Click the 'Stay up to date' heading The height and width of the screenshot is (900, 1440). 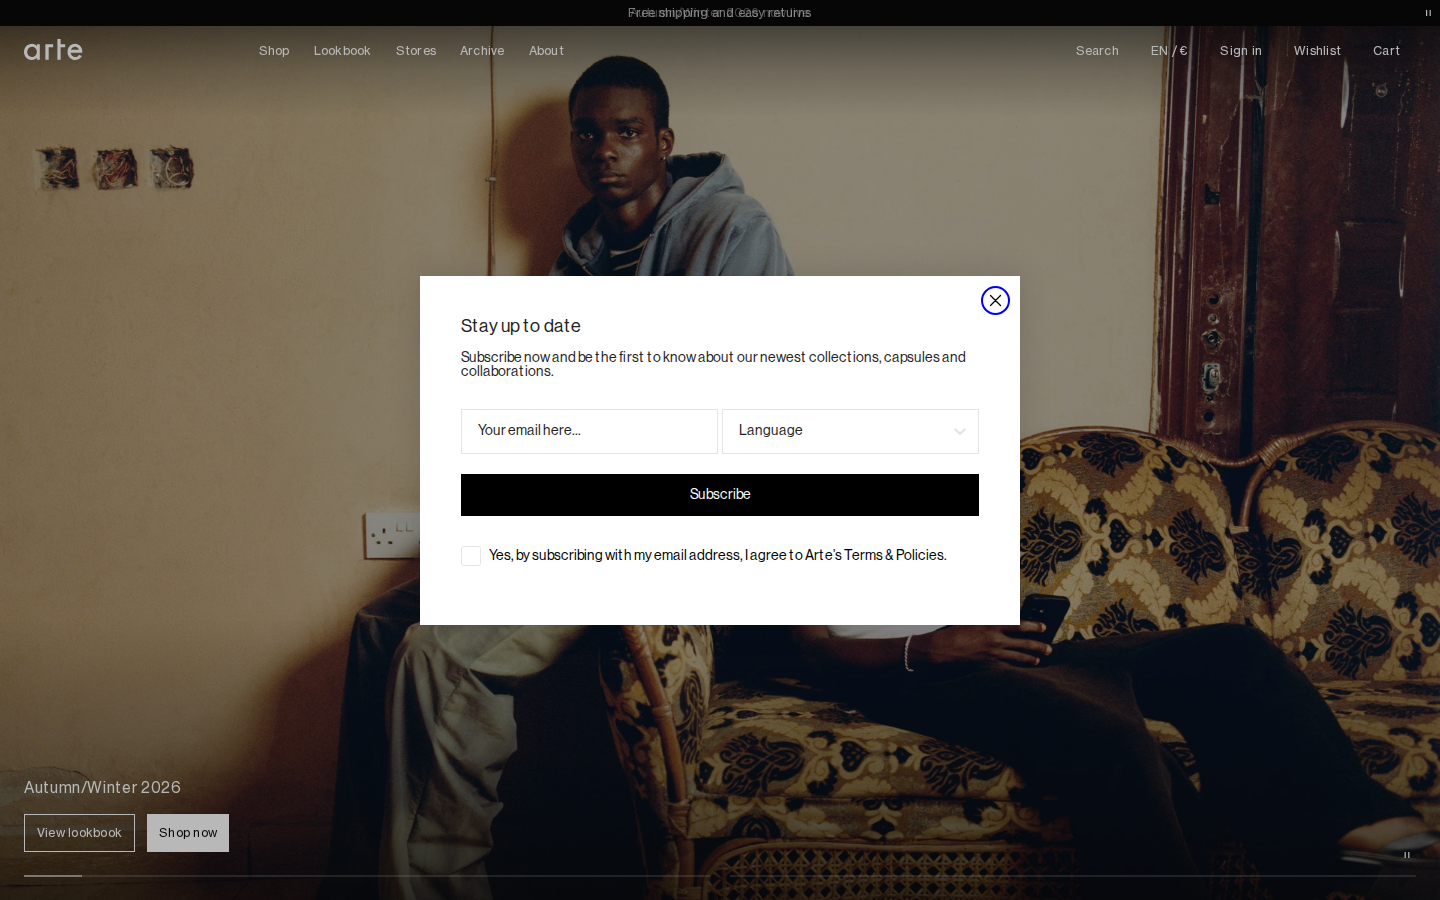(520, 326)
